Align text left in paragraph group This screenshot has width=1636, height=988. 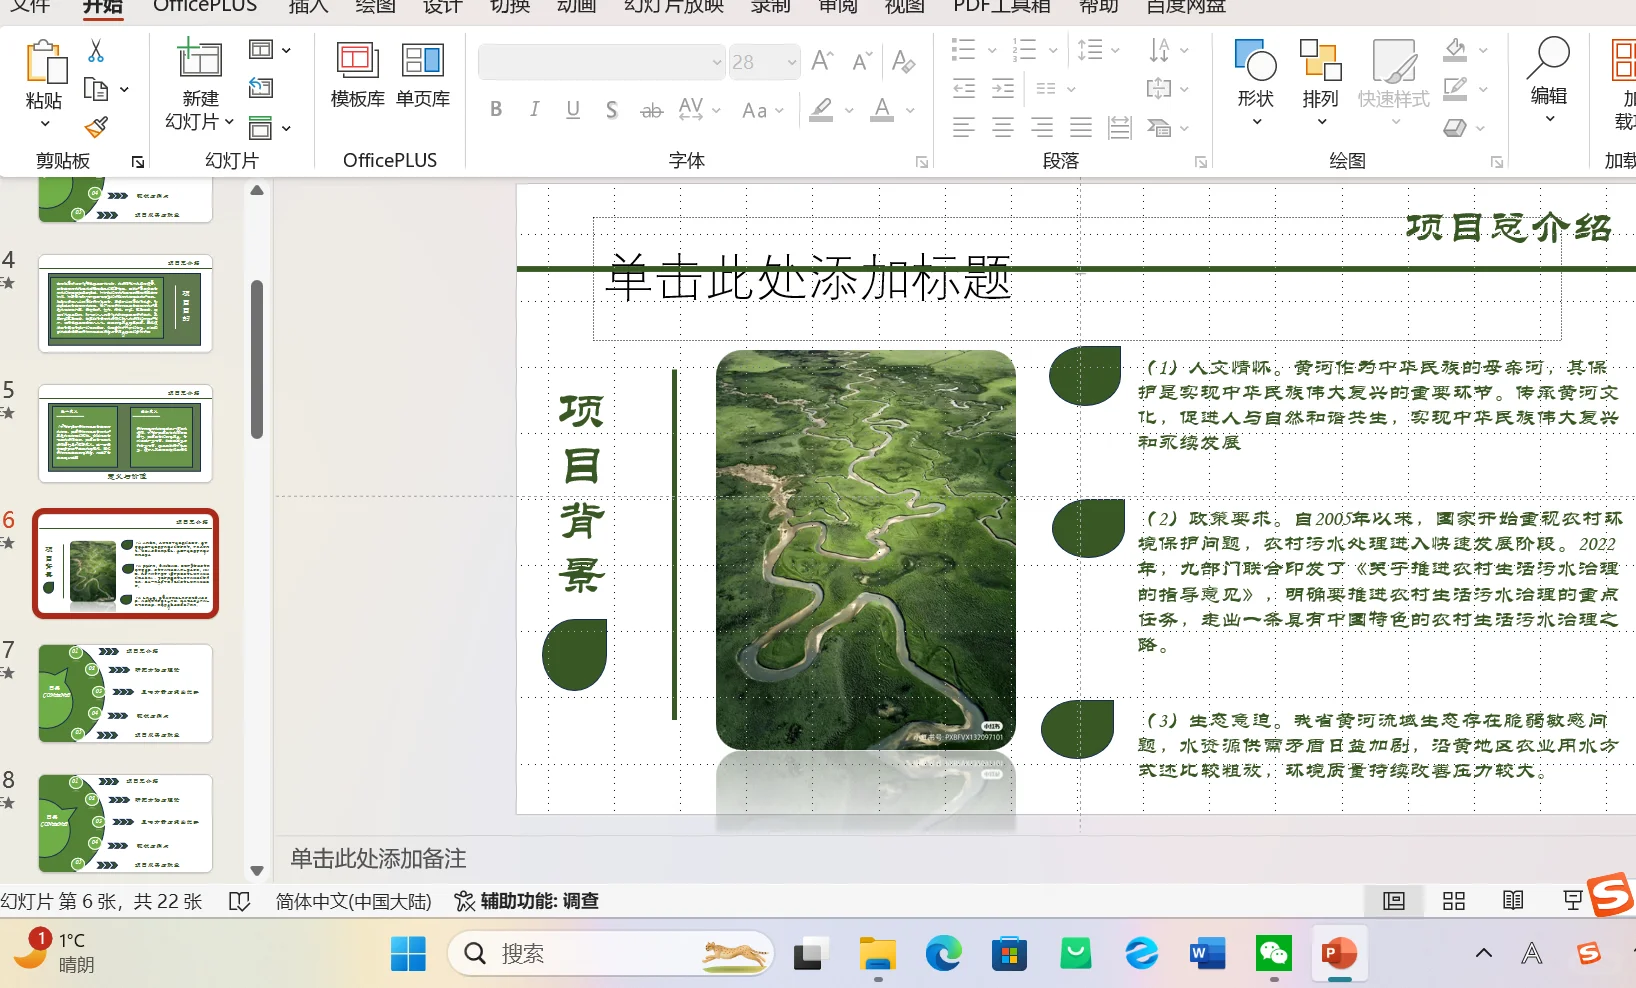[964, 127]
